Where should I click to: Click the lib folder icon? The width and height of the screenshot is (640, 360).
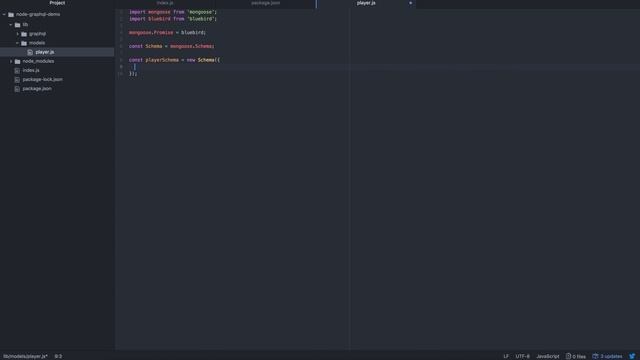[x=18, y=25]
